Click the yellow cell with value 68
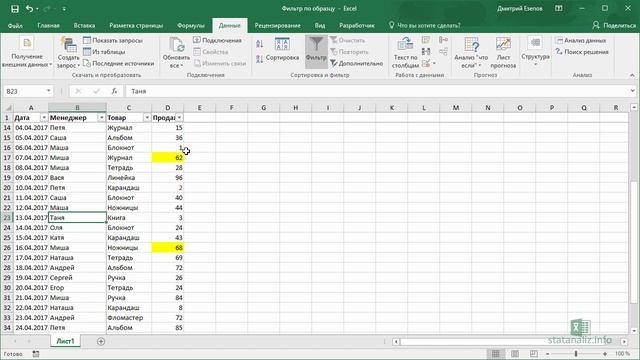Viewport: 640px width, 360px height. click(167, 247)
